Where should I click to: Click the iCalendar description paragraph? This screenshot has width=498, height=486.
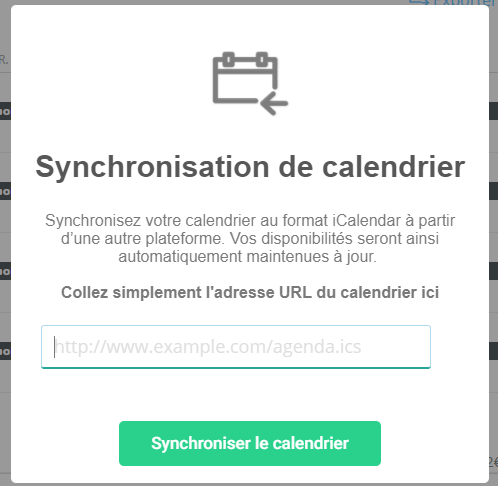click(x=250, y=239)
